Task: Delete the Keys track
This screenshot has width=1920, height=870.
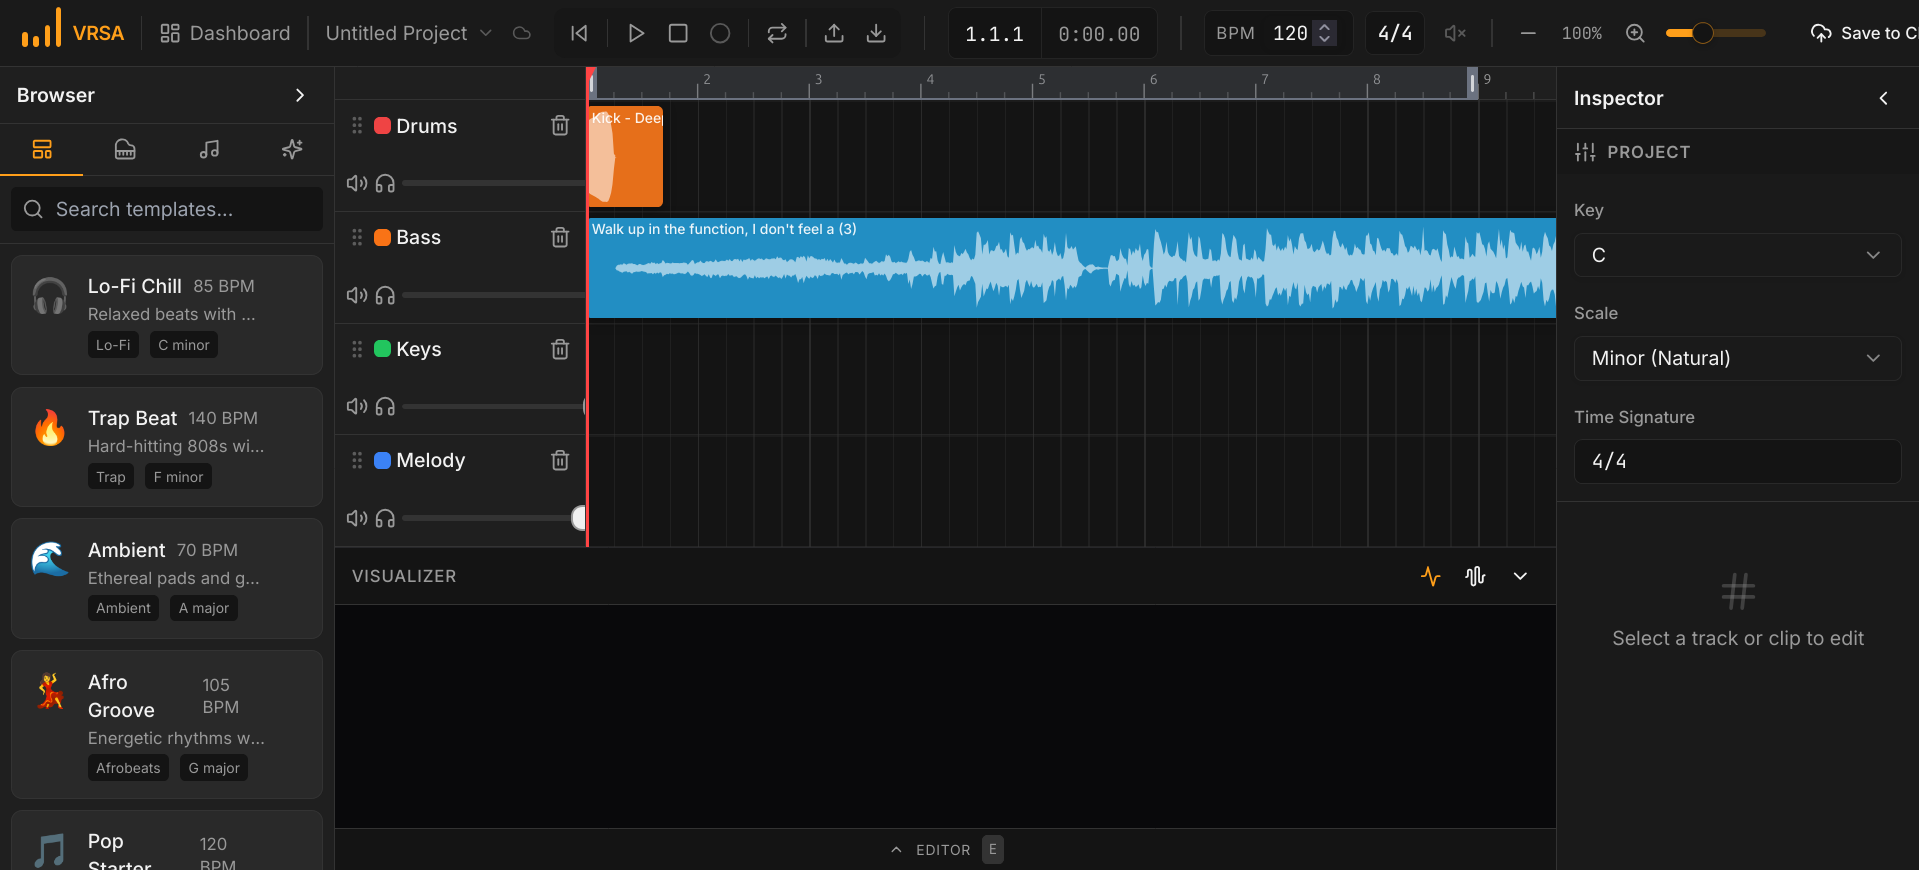Action: coord(560,349)
